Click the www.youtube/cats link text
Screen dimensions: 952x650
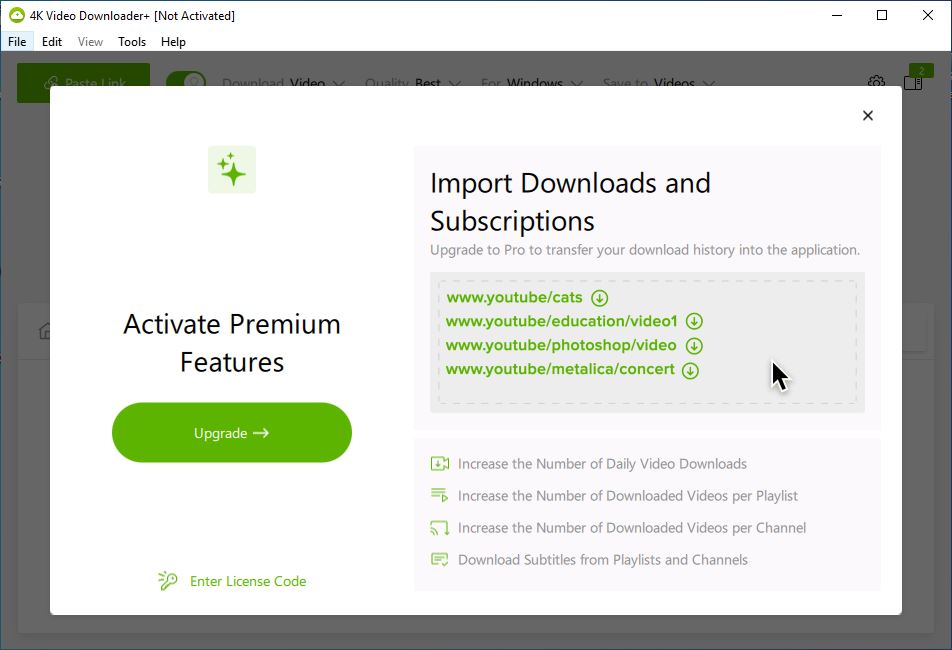click(514, 297)
